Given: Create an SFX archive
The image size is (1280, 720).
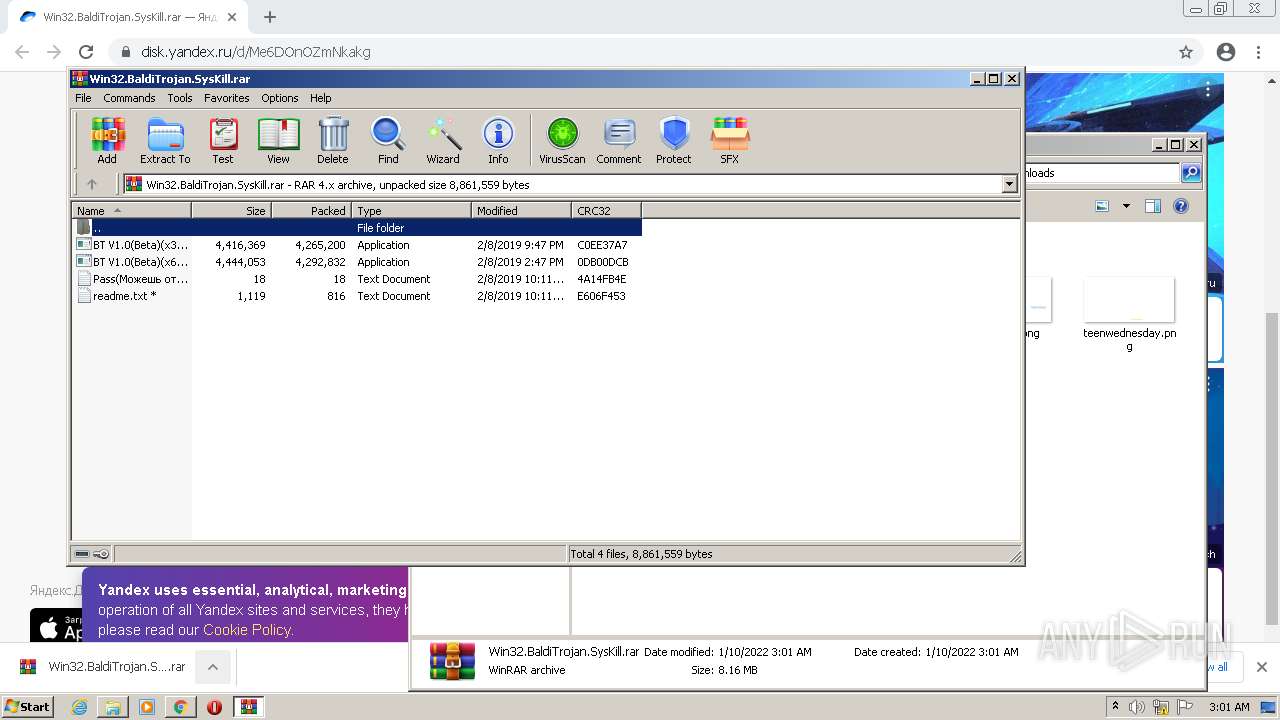Looking at the screenshot, I should [x=730, y=140].
